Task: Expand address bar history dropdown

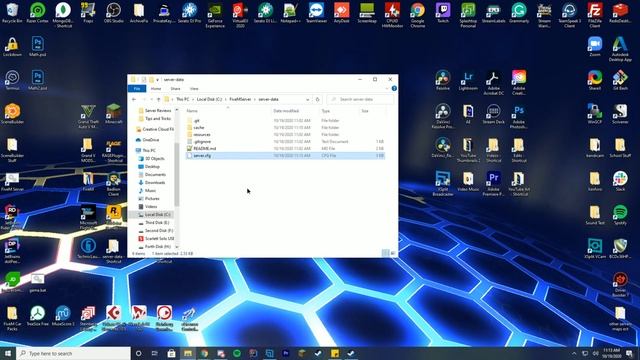Action: (x=307, y=99)
